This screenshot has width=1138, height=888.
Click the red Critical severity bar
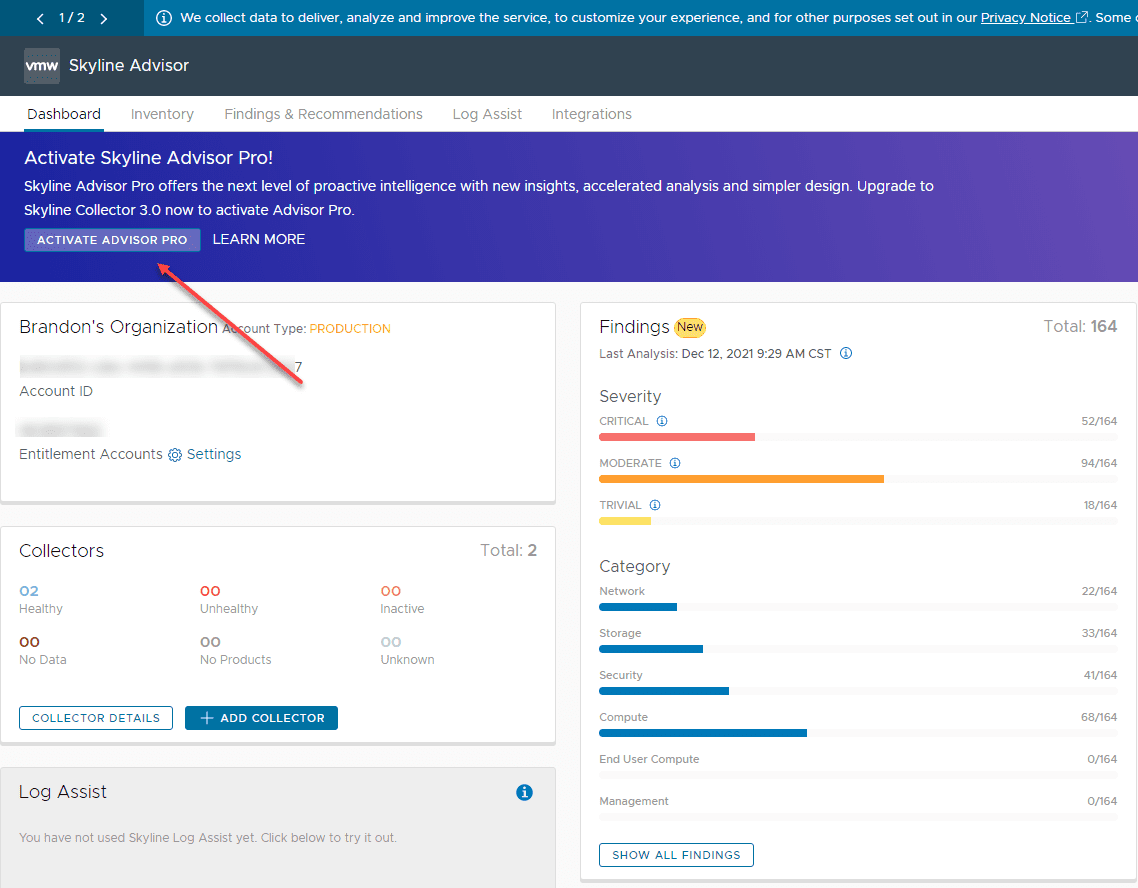coord(677,437)
